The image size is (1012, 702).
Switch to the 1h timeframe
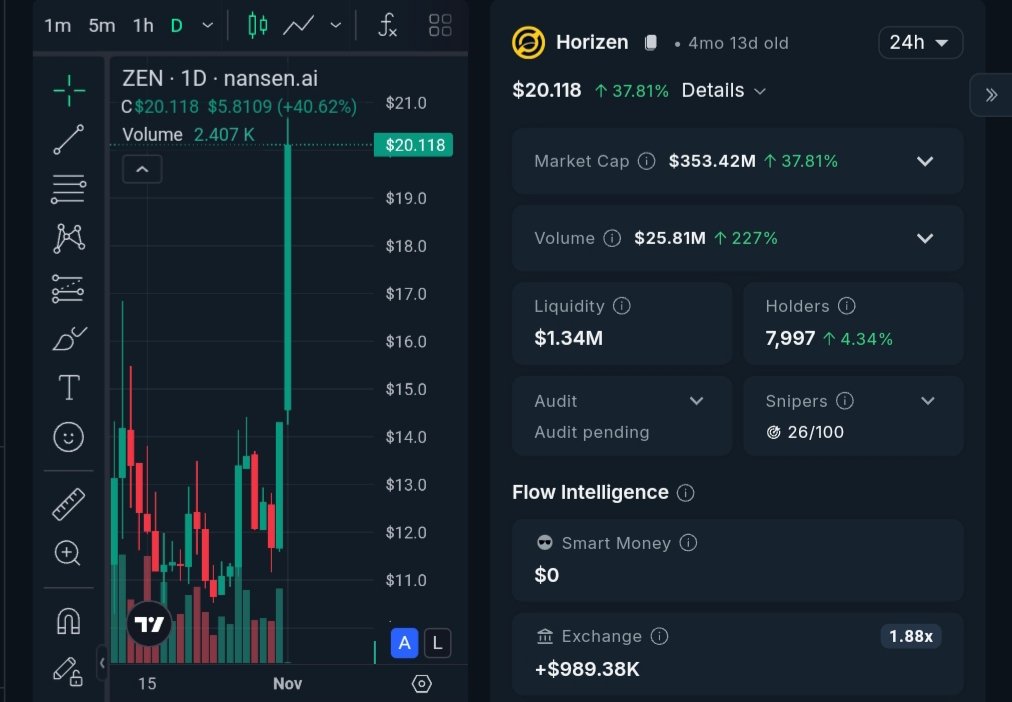click(x=143, y=25)
